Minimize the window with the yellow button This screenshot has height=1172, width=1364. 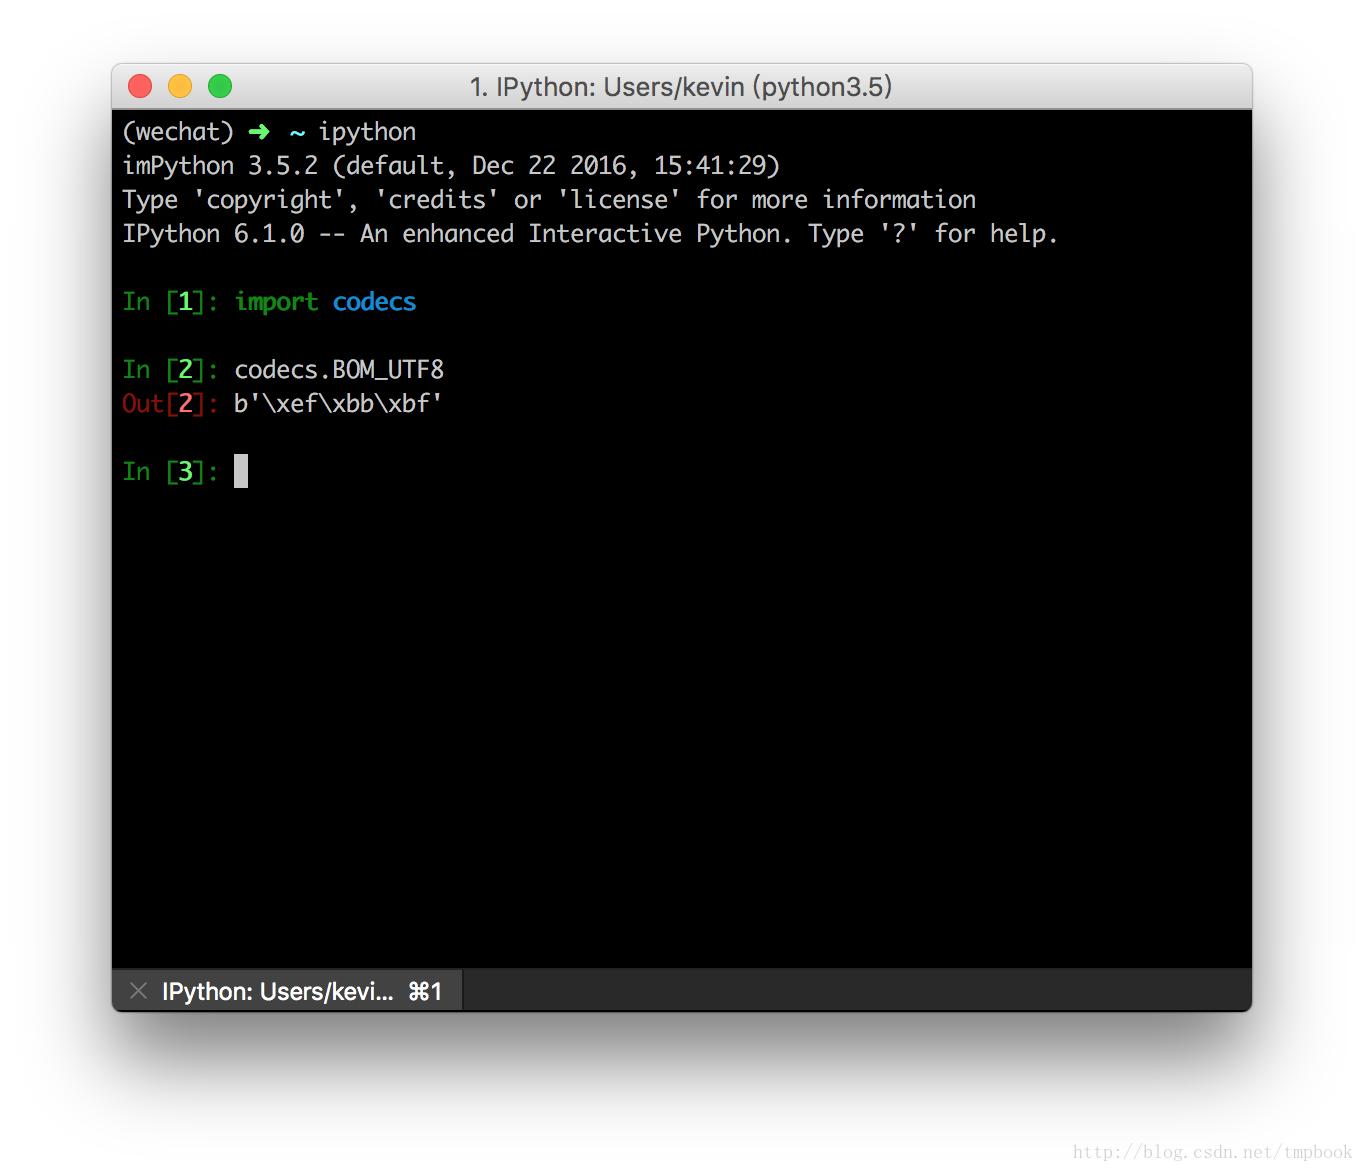click(180, 86)
